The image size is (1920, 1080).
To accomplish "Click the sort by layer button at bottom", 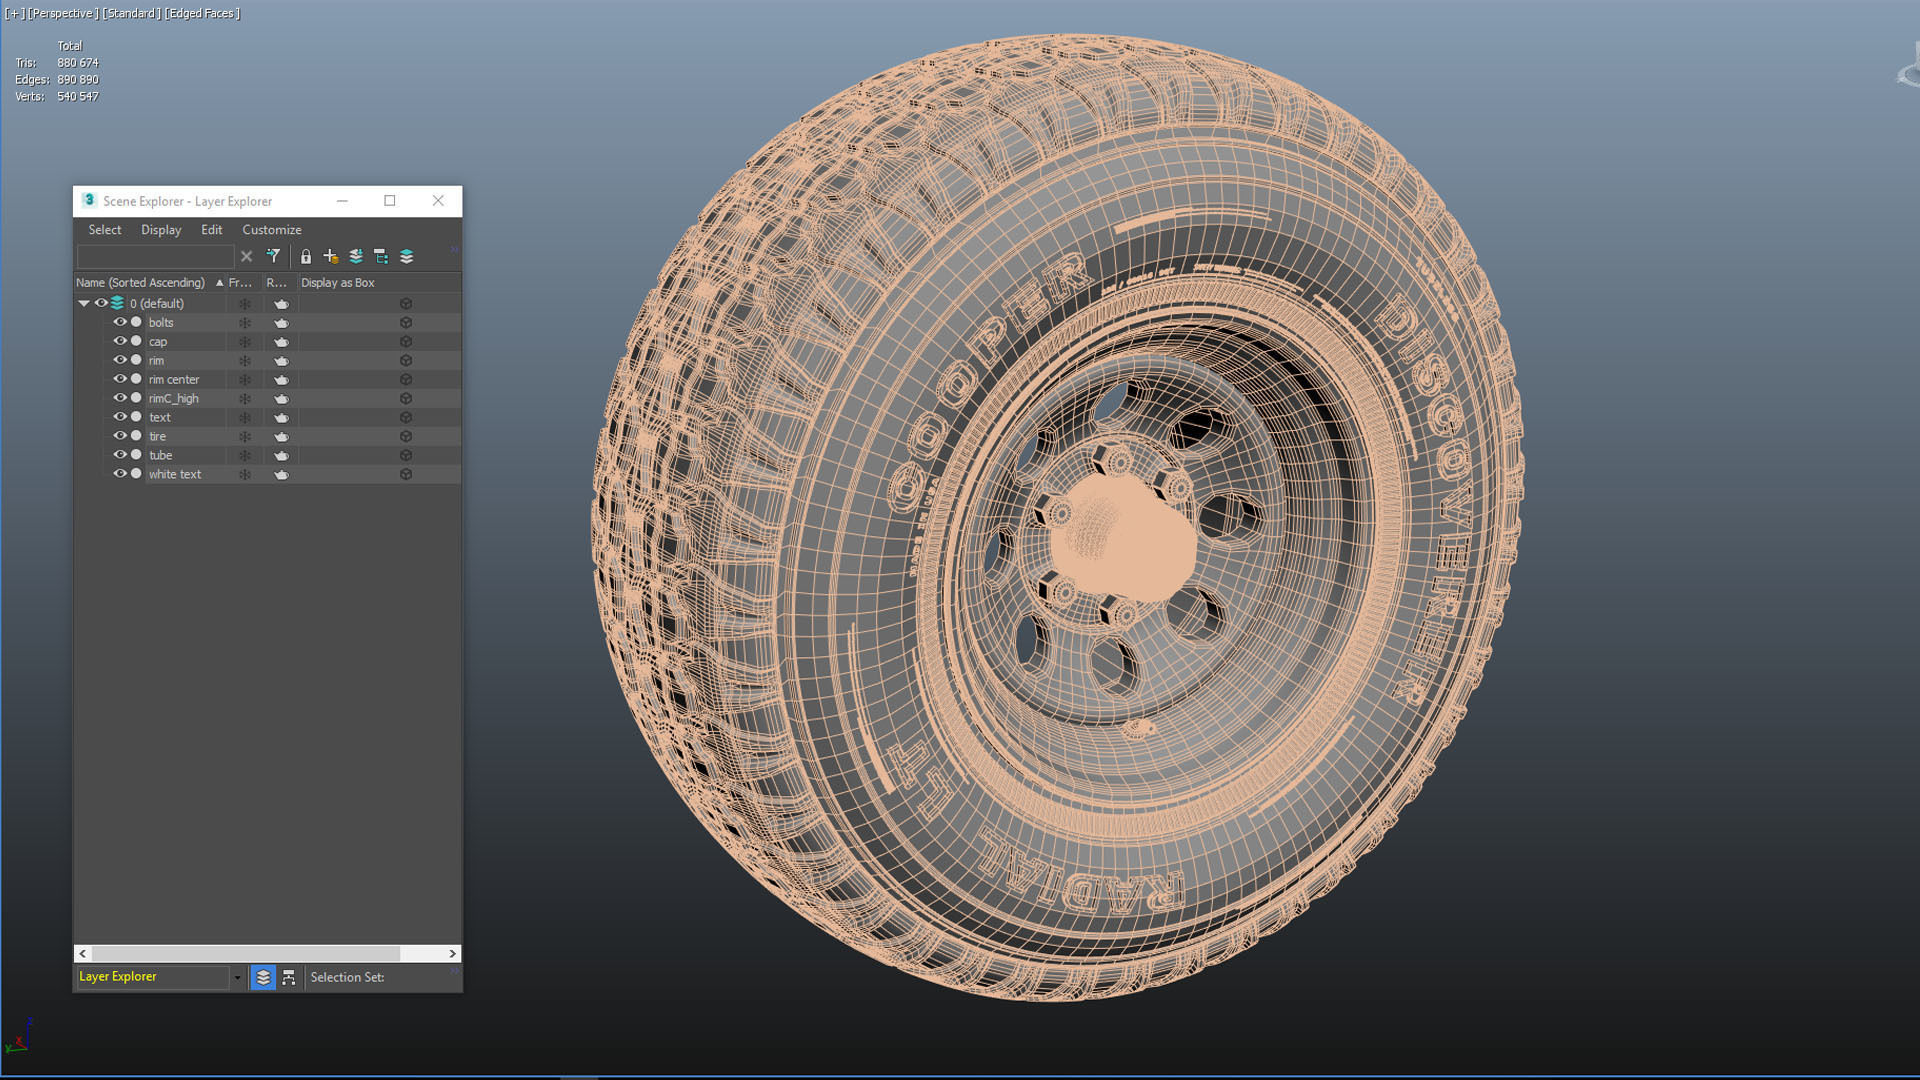I will tap(263, 978).
